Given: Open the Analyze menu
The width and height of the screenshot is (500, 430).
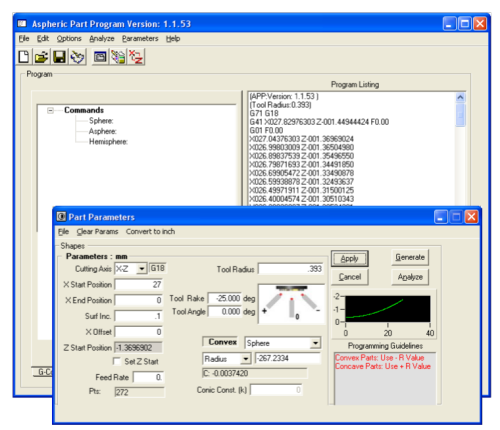Looking at the screenshot, I should click(x=102, y=39).
